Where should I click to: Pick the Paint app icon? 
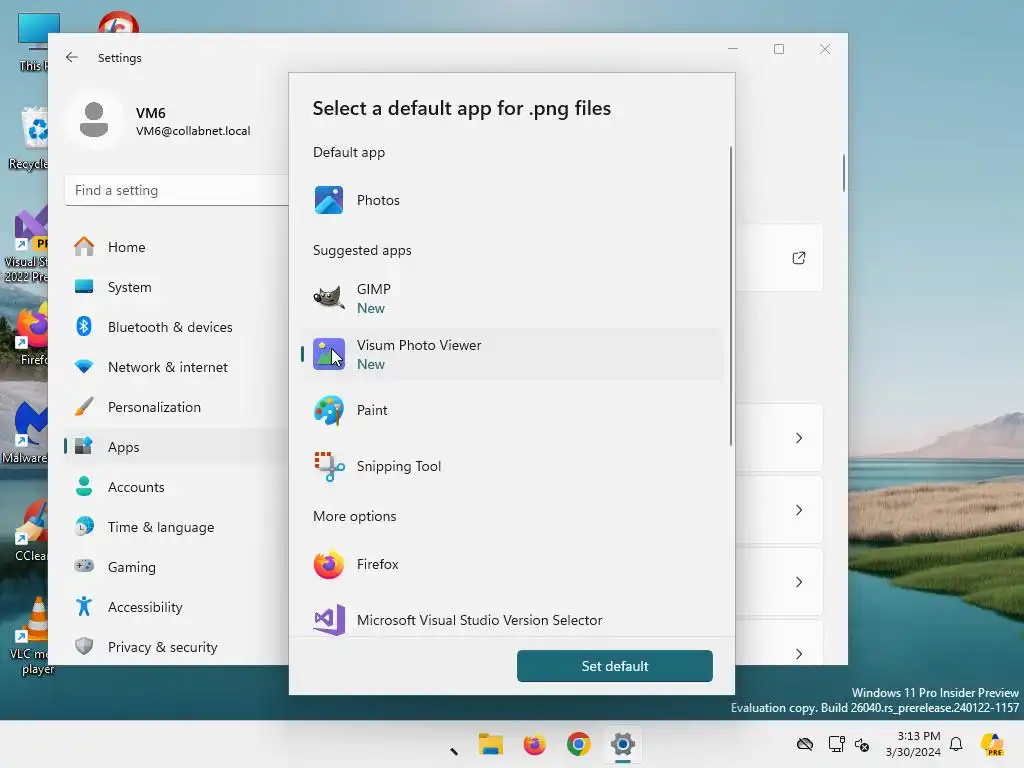tap(328, 410)
